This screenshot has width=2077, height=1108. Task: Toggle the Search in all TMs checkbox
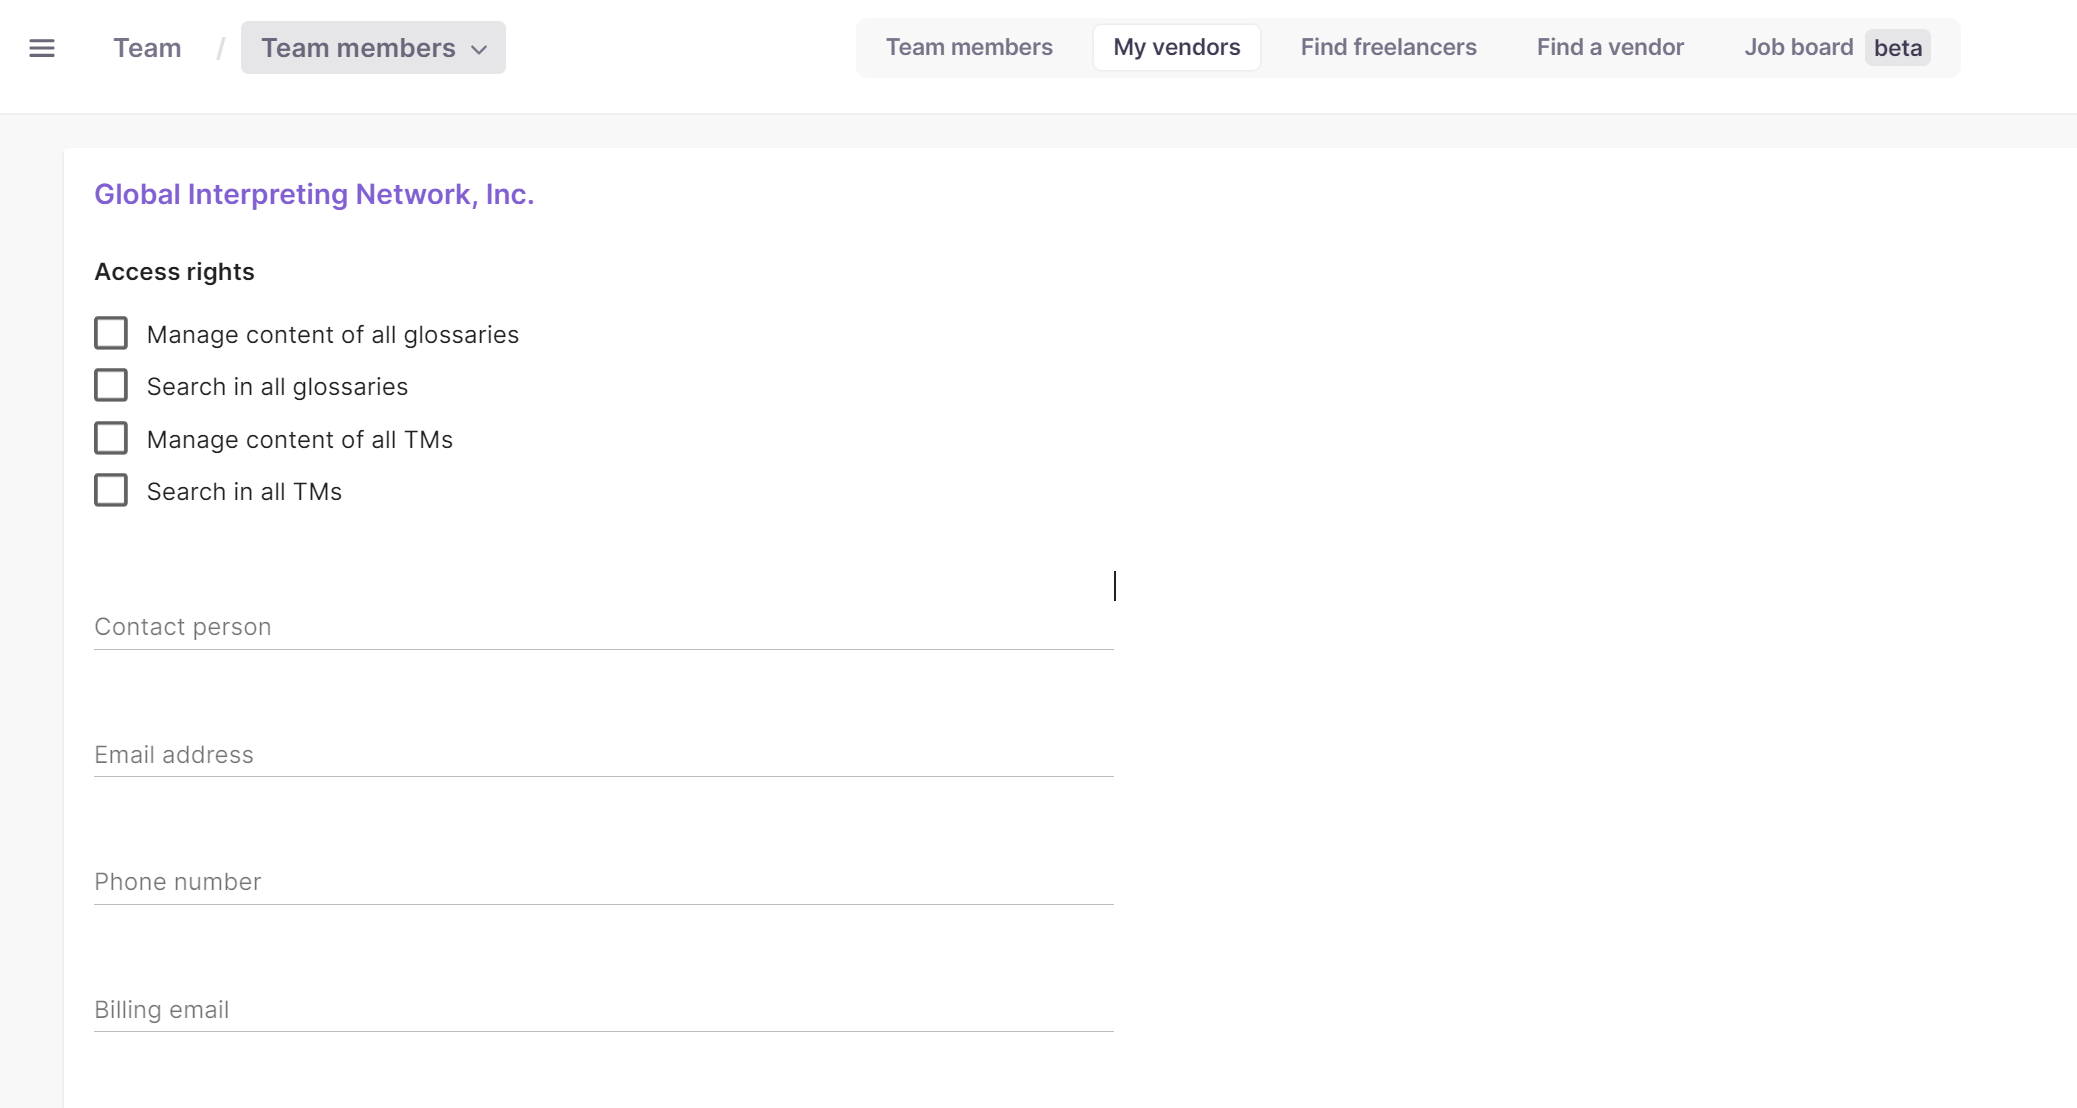click(x=111, y=490)
